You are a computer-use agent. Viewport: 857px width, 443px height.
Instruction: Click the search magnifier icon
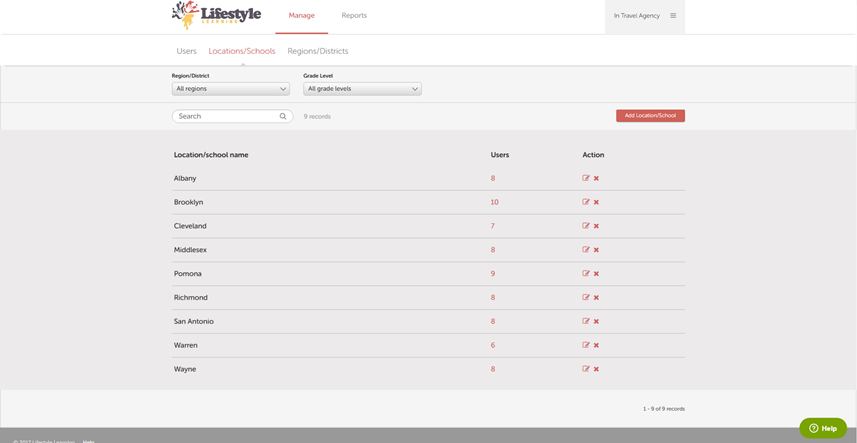283,117
